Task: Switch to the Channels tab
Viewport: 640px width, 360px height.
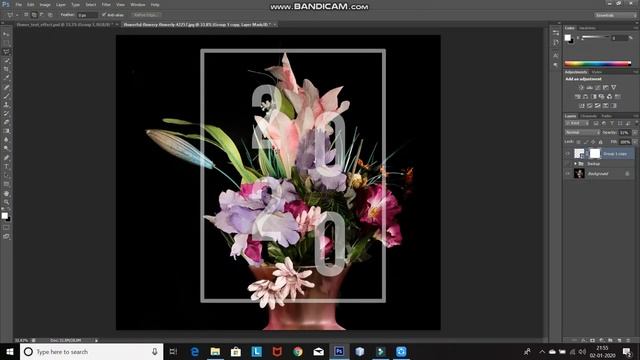Action: point(588,116)
